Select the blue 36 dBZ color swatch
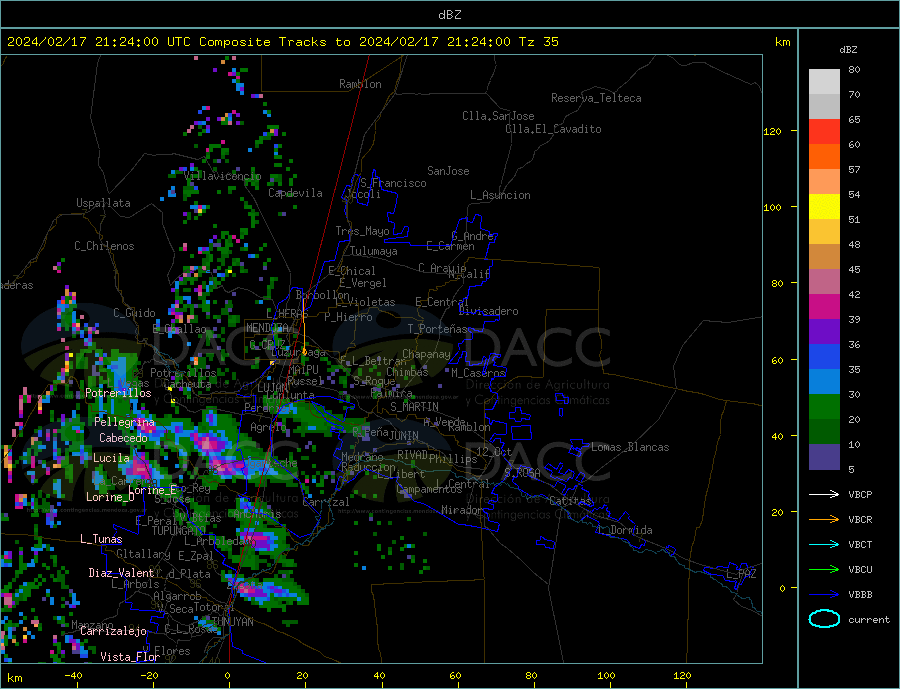This screenshot has height=689, width=900. tap(824, 357)
